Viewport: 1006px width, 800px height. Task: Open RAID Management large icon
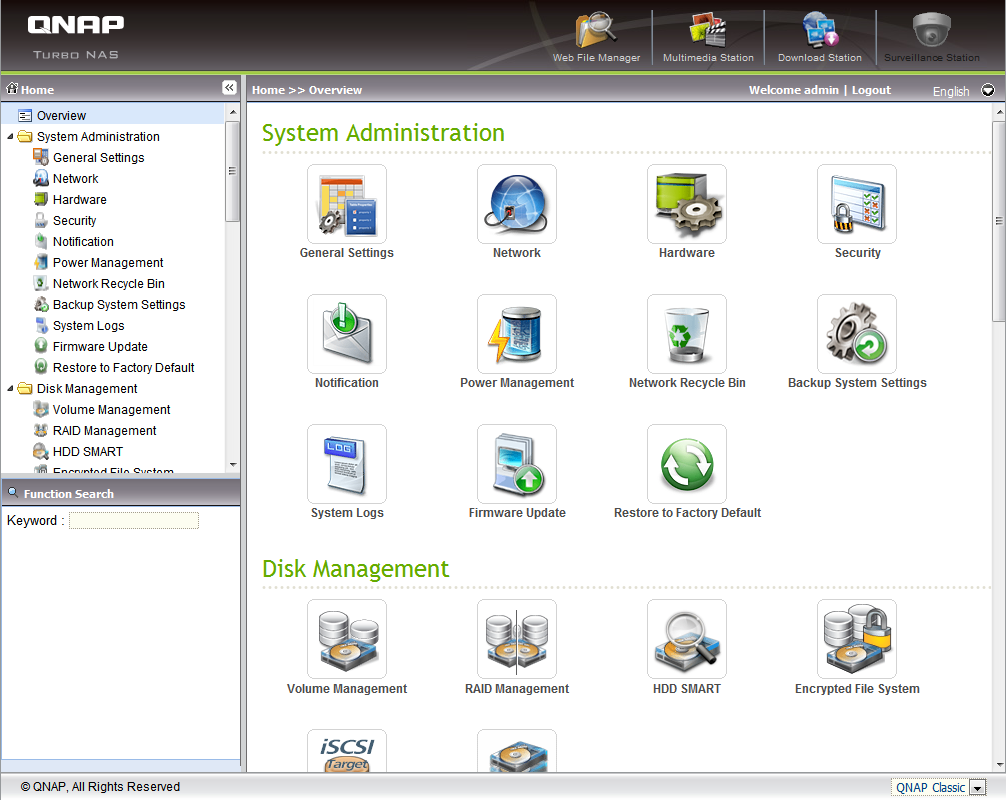tap(516, 639)
